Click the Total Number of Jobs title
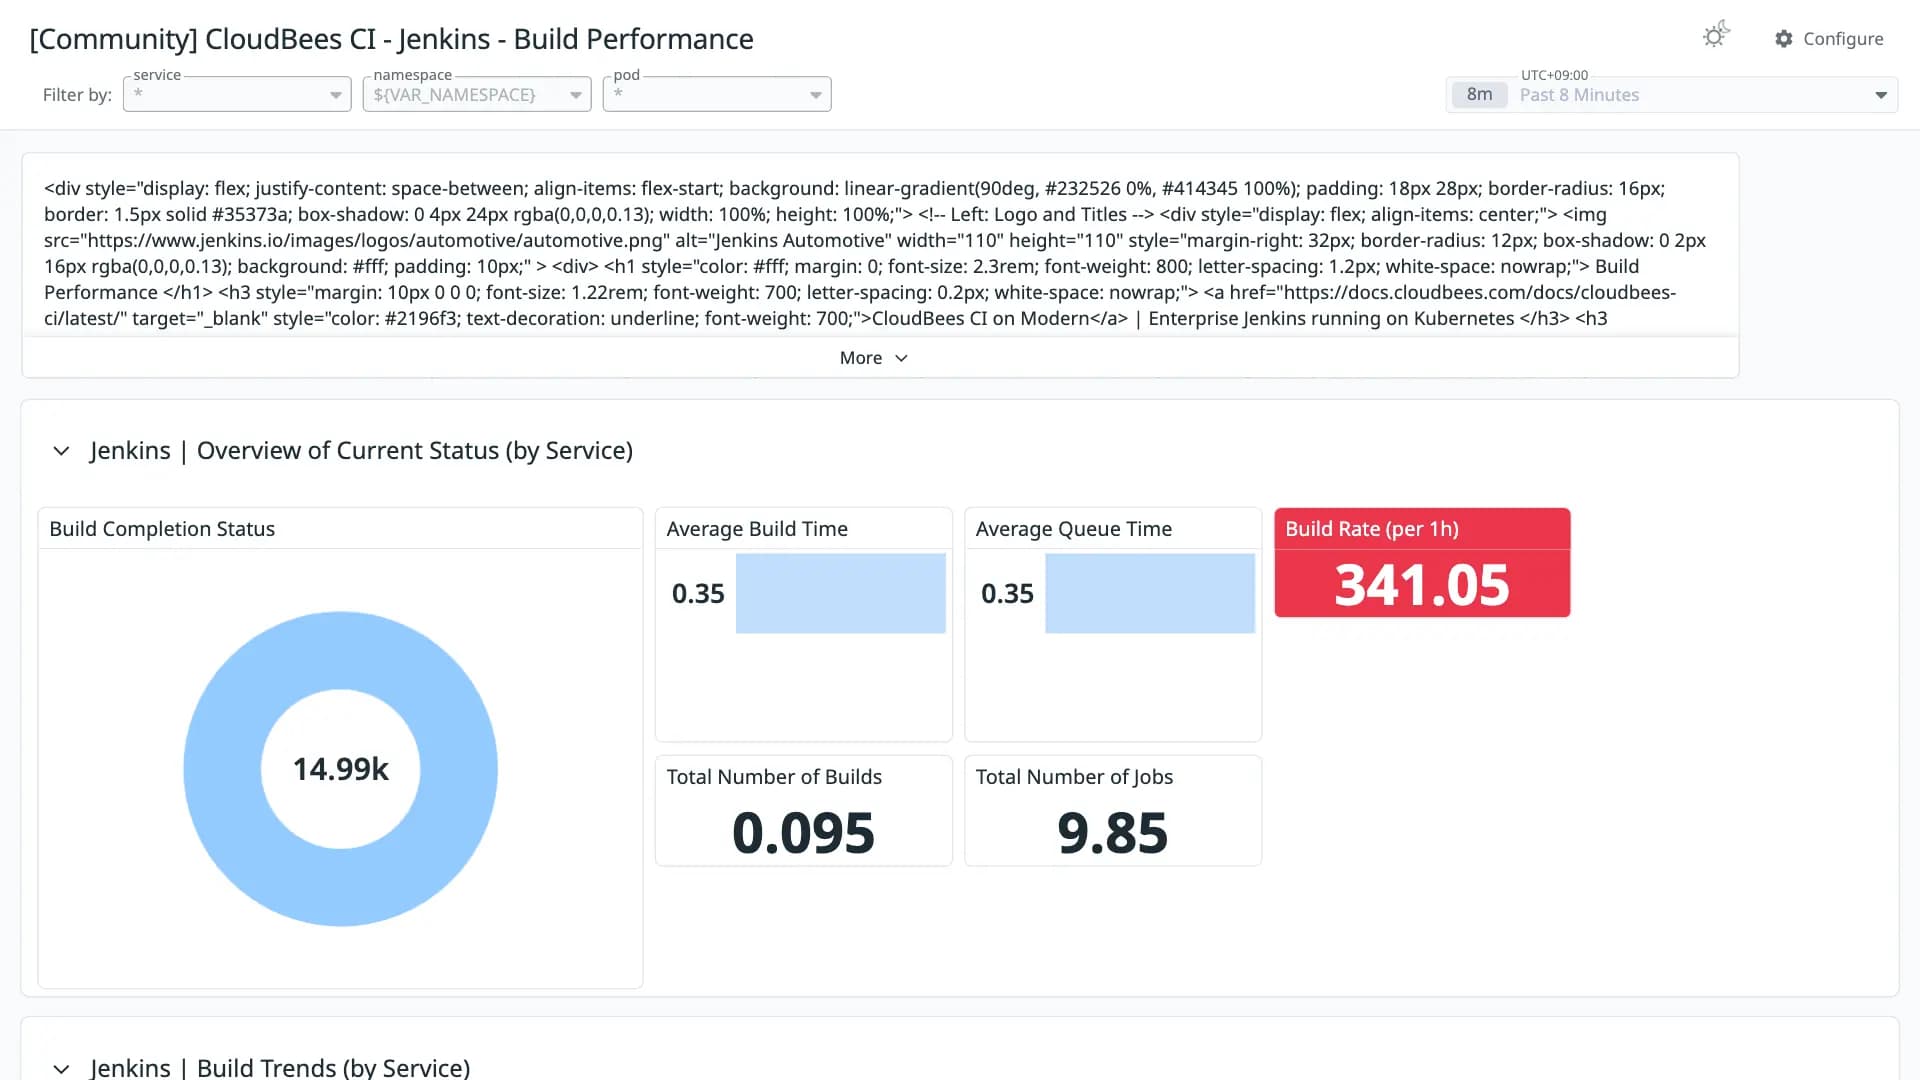 [1074, 777]
